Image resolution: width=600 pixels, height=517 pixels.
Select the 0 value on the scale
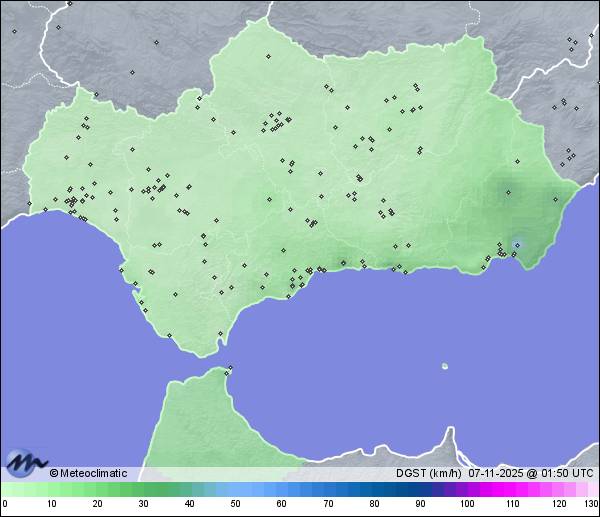click(4, 504)
